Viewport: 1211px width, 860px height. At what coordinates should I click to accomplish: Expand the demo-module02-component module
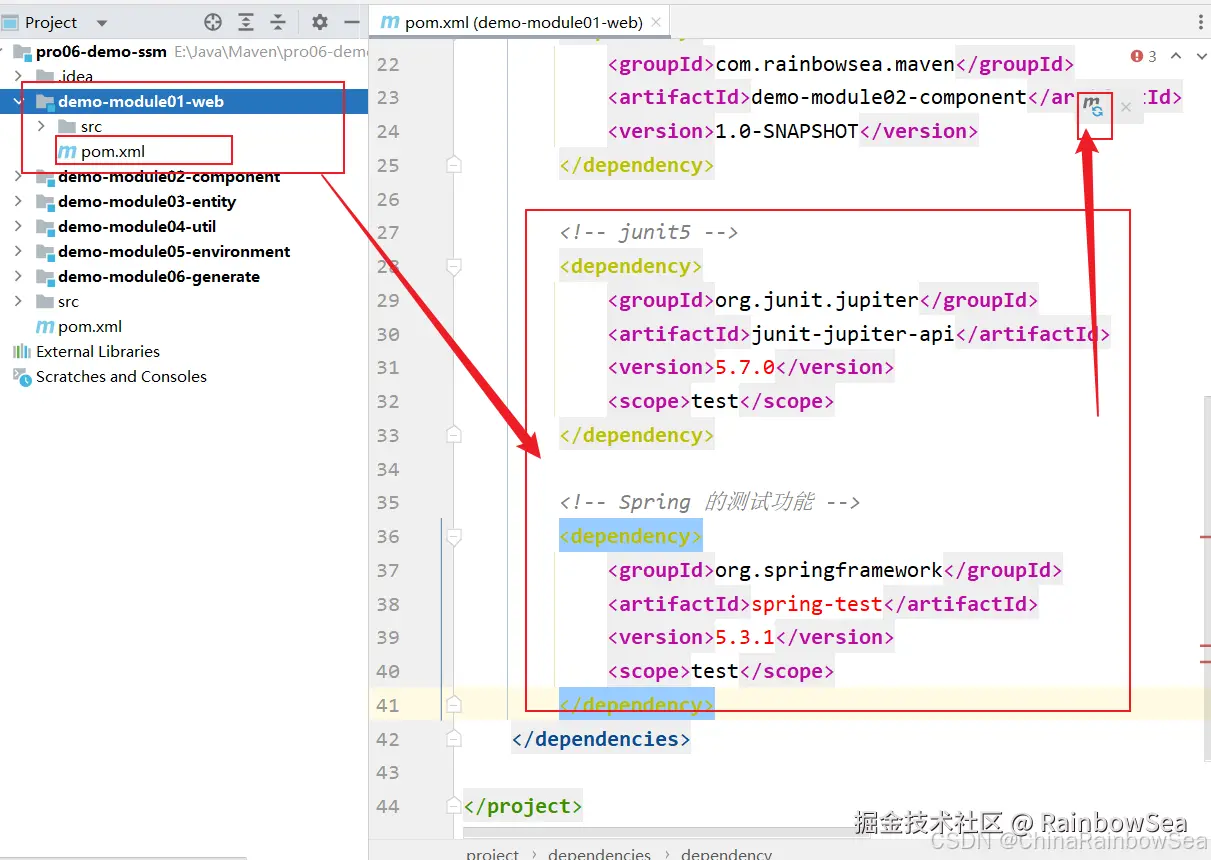[x=19, y=176]
